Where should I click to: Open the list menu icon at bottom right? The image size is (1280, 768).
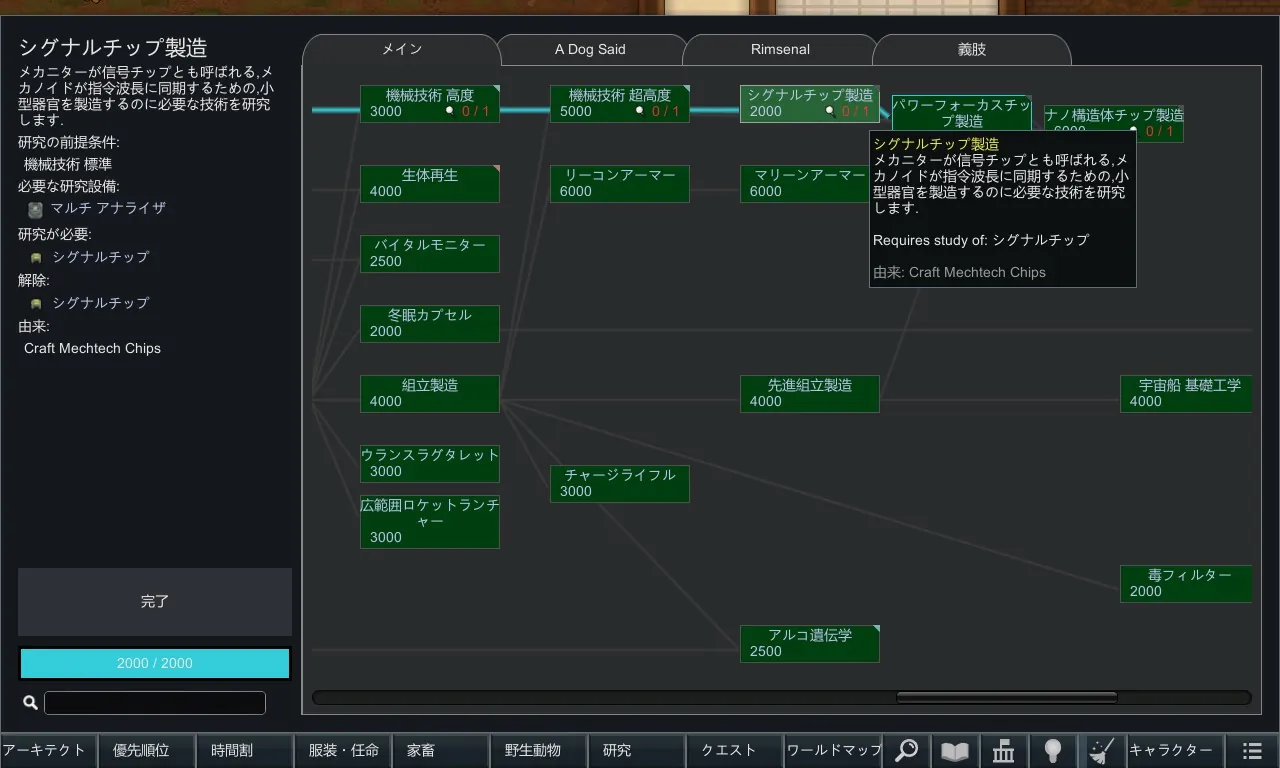point(1252,750)
